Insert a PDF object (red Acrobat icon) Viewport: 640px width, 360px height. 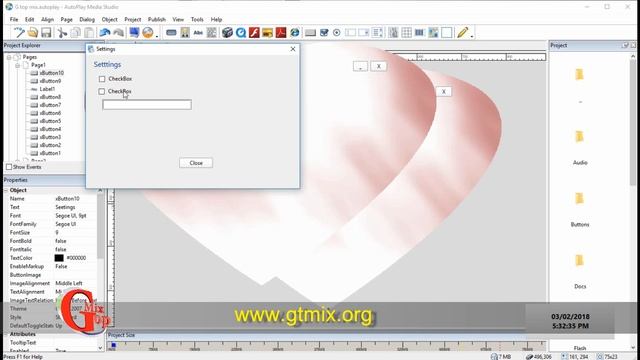(281, 33)
